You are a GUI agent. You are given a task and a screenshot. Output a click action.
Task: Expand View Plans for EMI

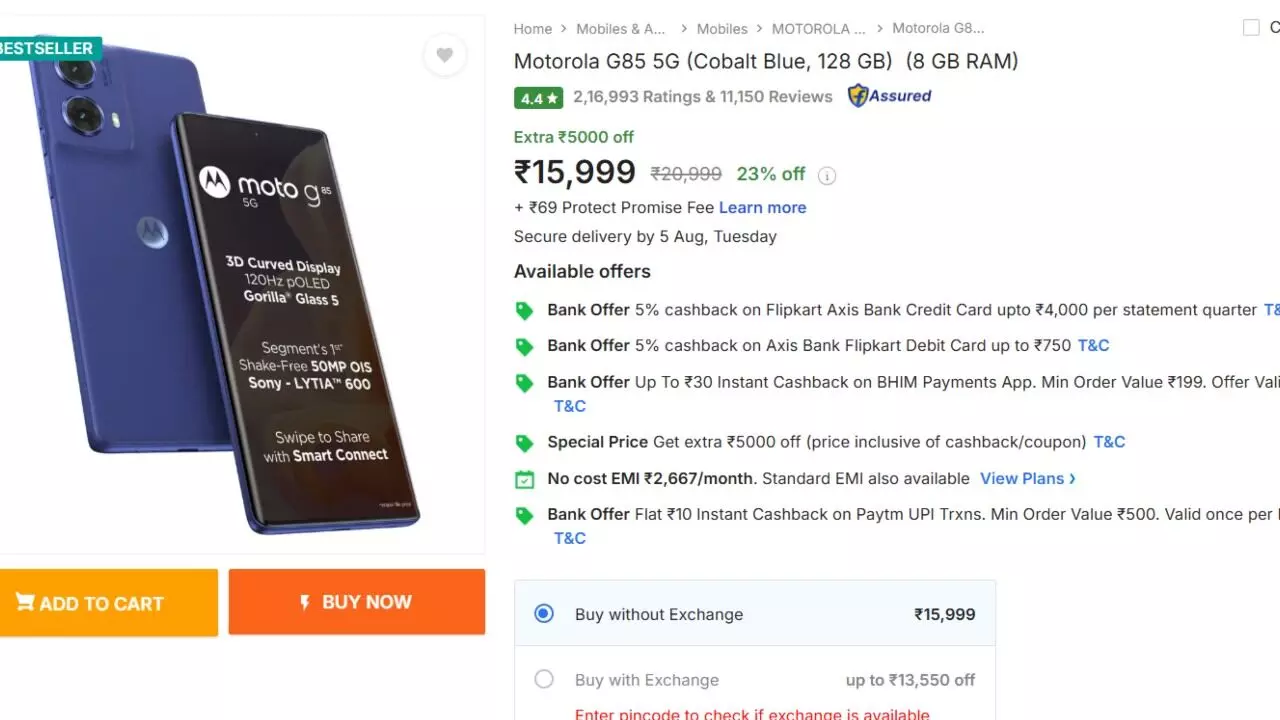click(x=1027, y=479)
